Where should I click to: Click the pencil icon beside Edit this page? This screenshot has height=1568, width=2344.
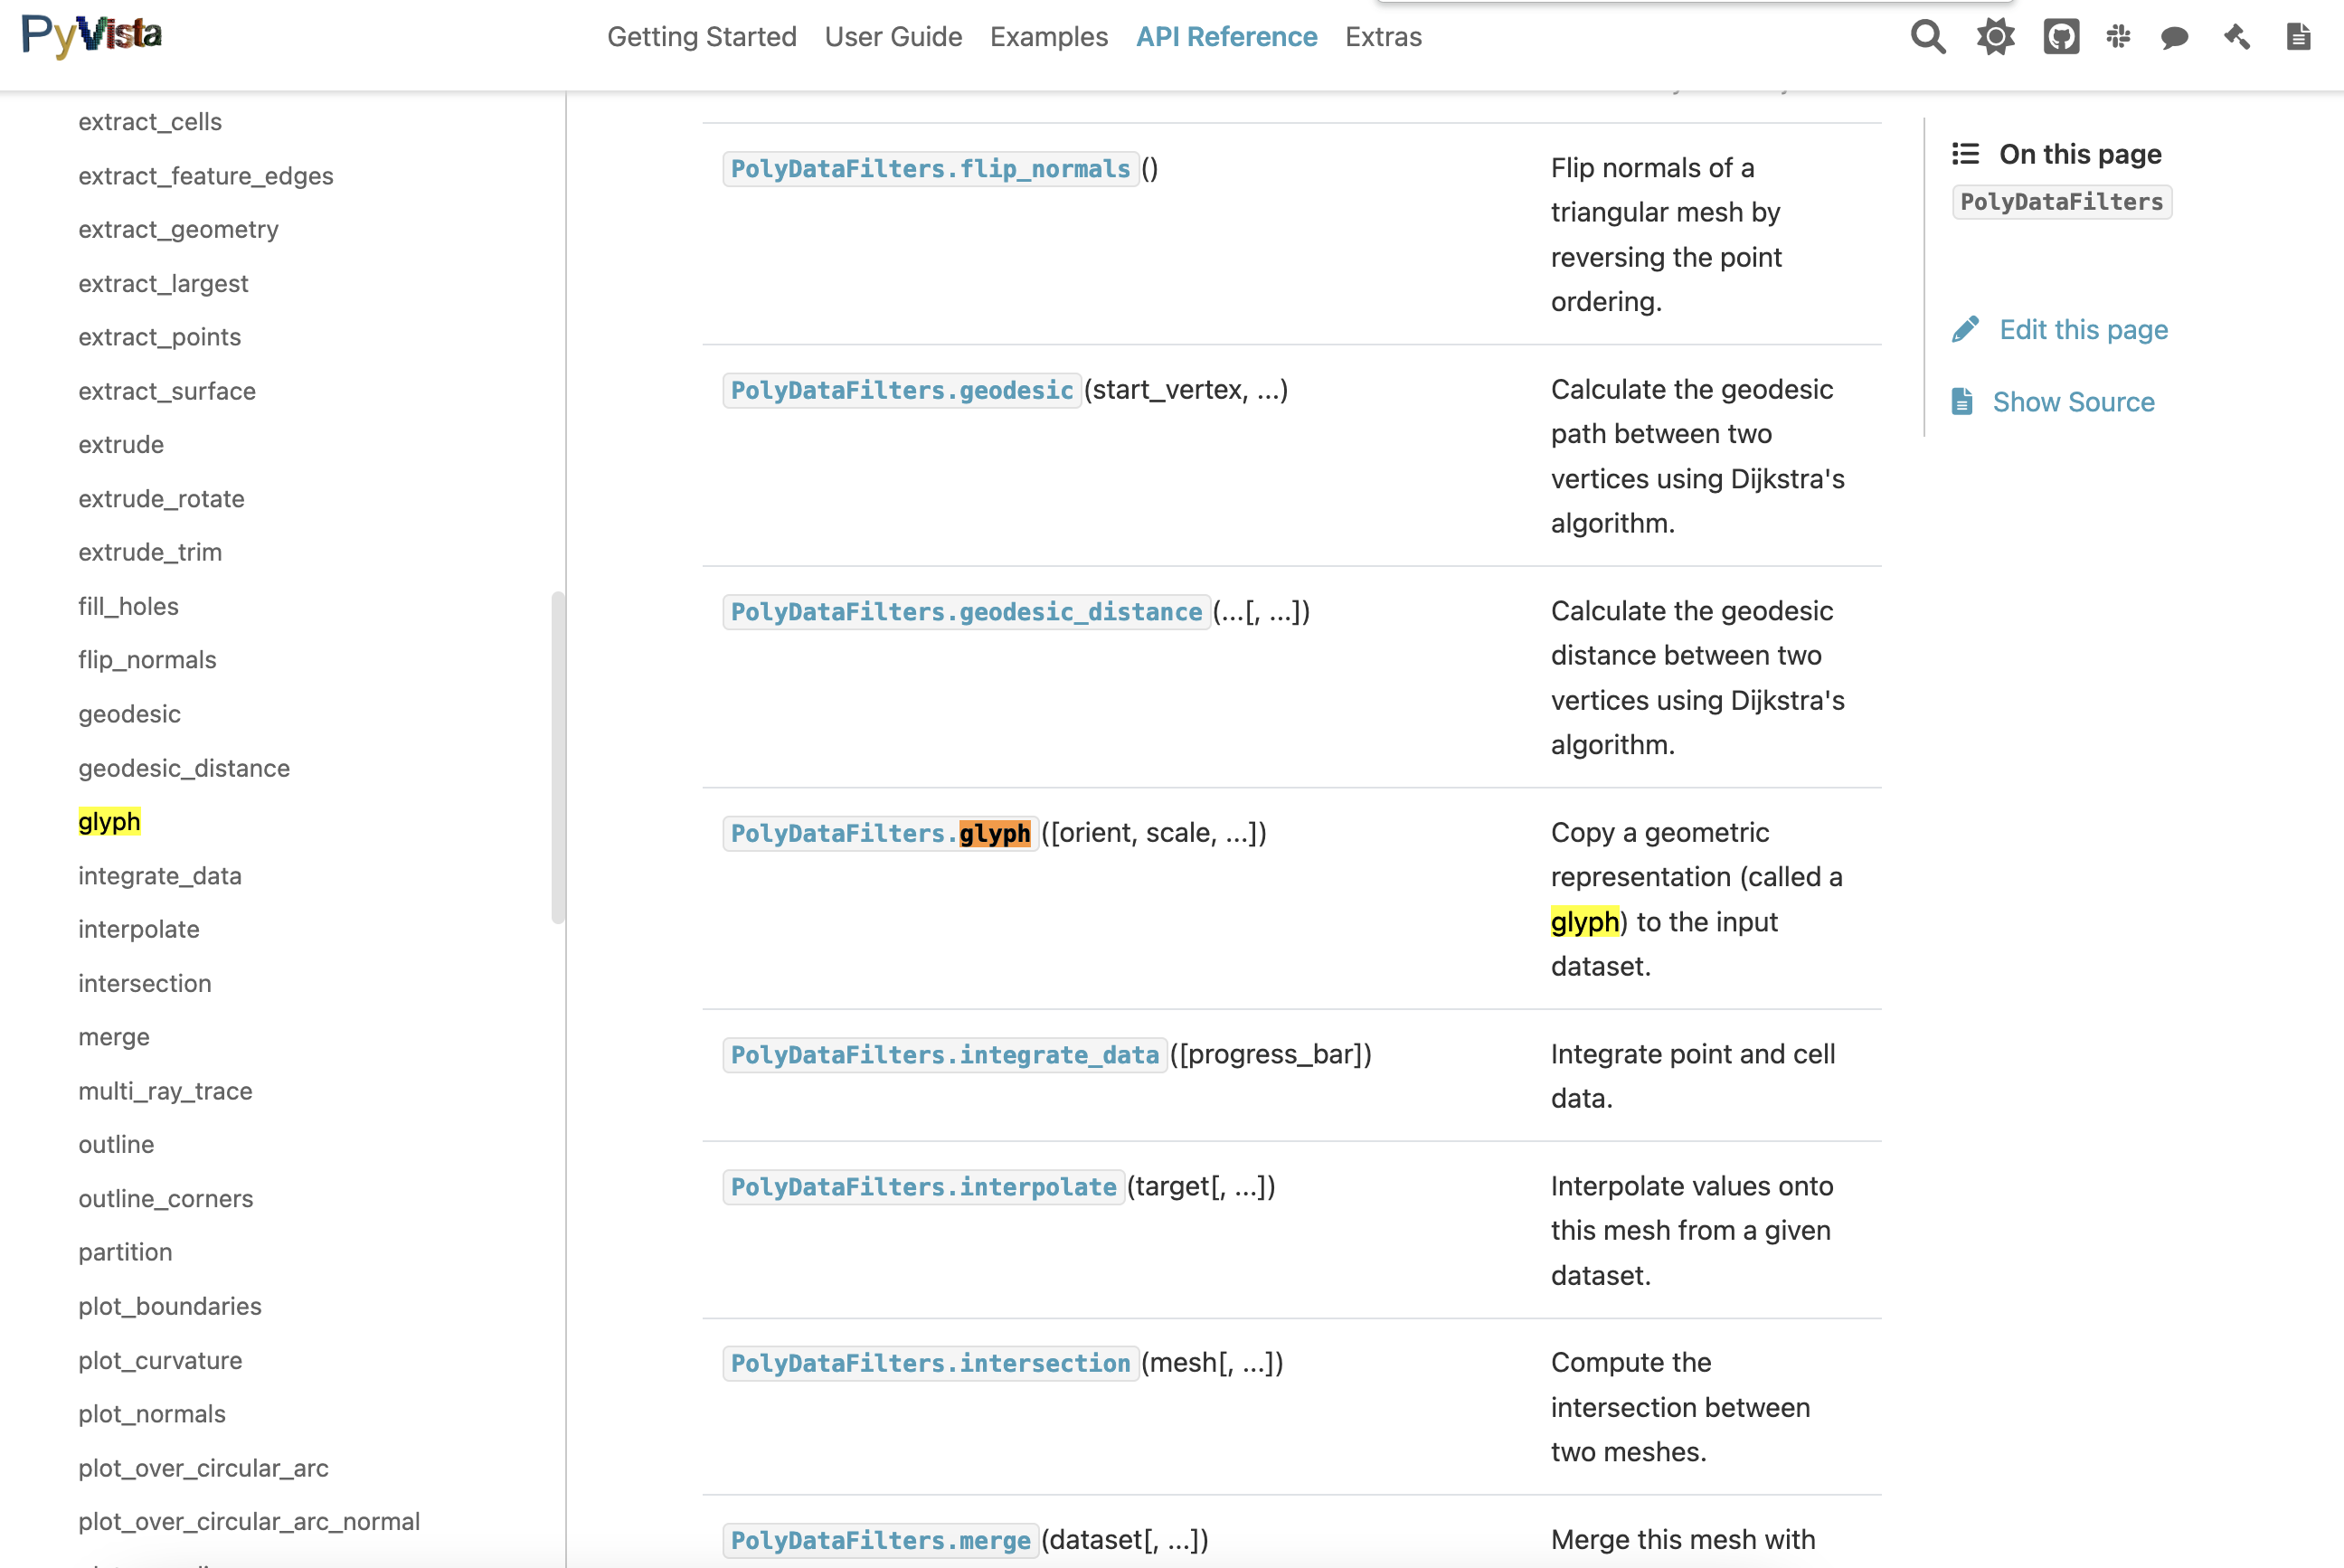1965,330
